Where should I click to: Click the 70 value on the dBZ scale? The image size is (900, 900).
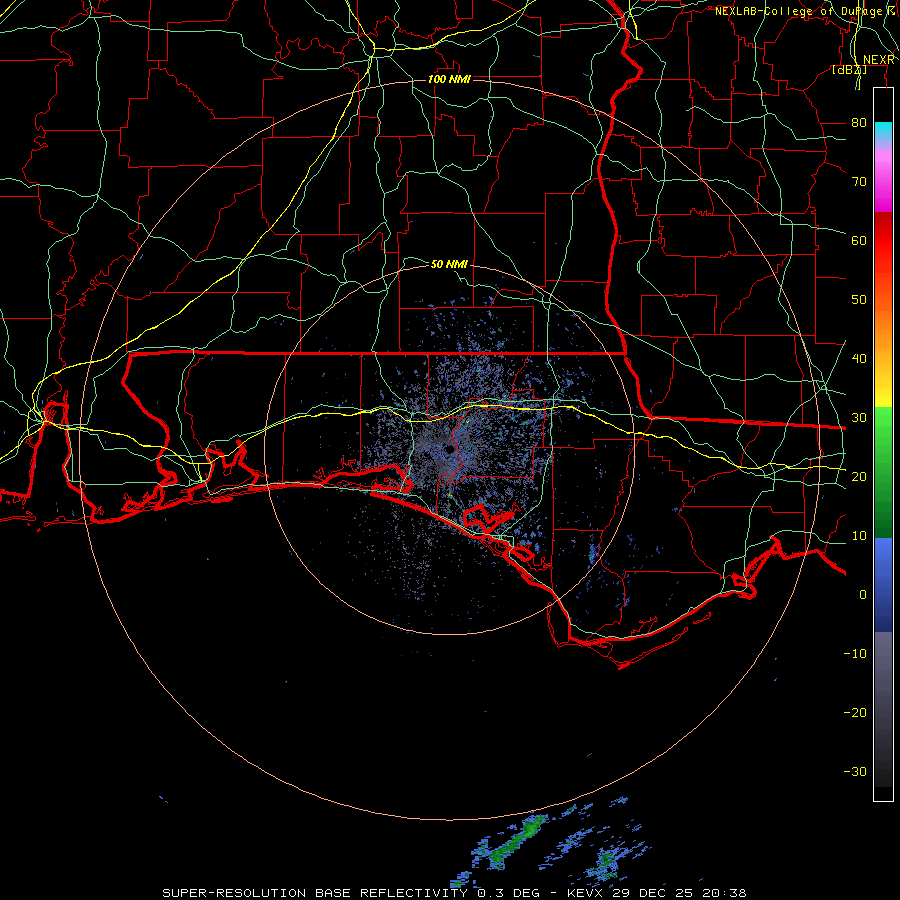(x=859, y=181)
